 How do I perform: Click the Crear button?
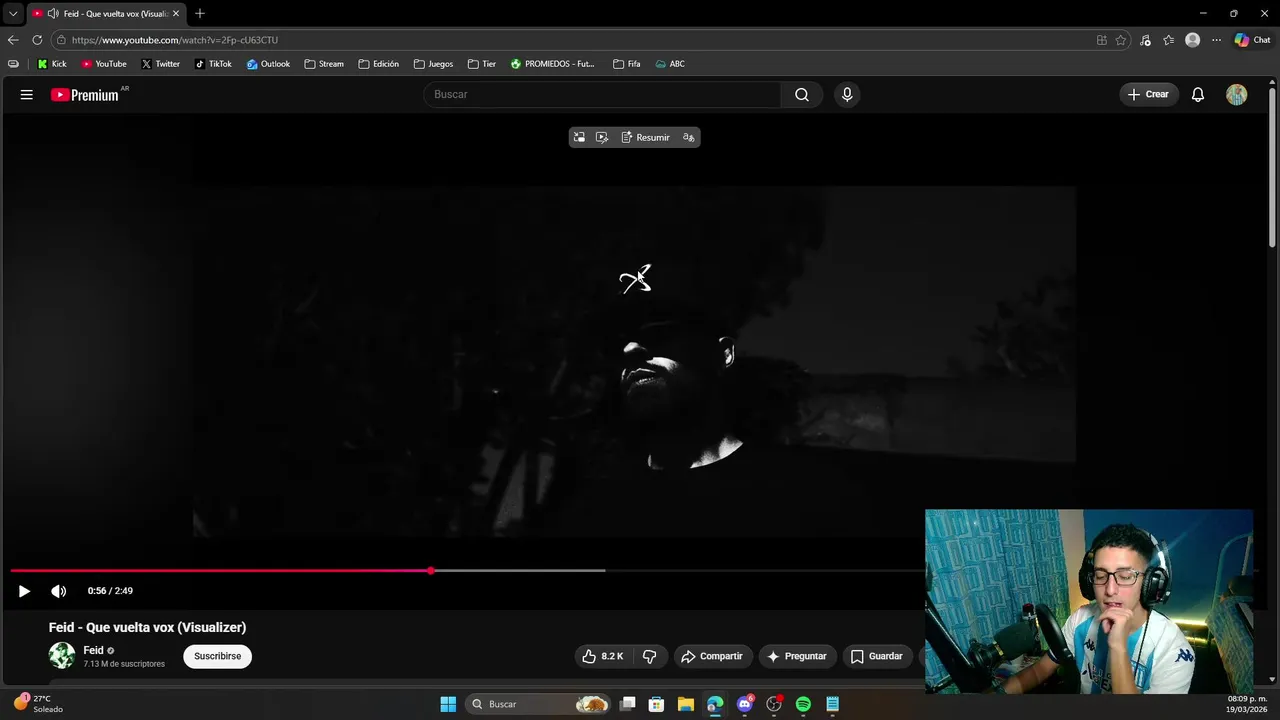(x=1148, y=94)
